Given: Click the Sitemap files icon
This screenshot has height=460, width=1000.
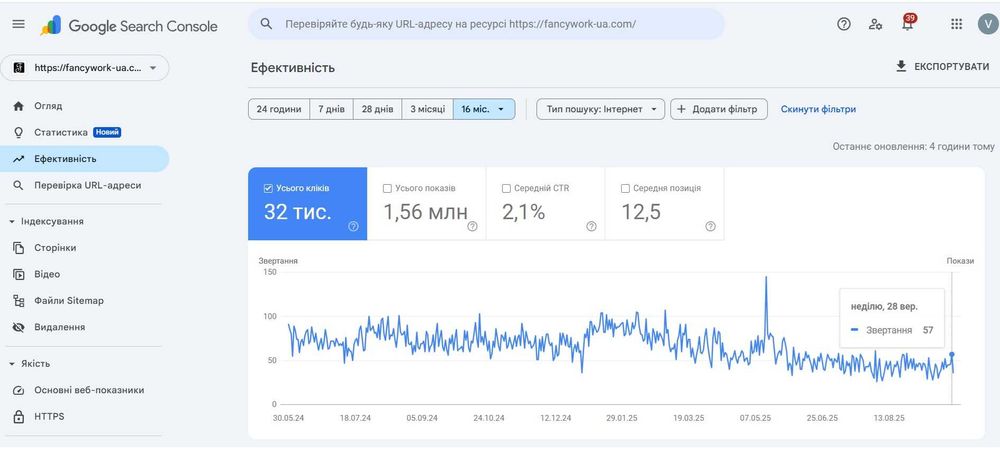Looking at the screenshot, I should coord(18,300).
